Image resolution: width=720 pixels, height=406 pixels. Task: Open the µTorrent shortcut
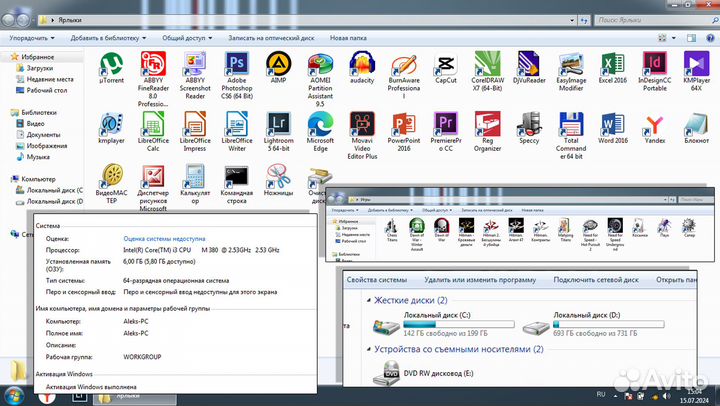(112, 68)
